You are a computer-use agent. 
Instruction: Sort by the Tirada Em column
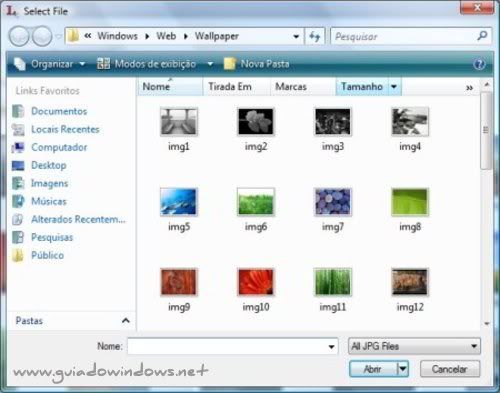[x=236, y=87]
